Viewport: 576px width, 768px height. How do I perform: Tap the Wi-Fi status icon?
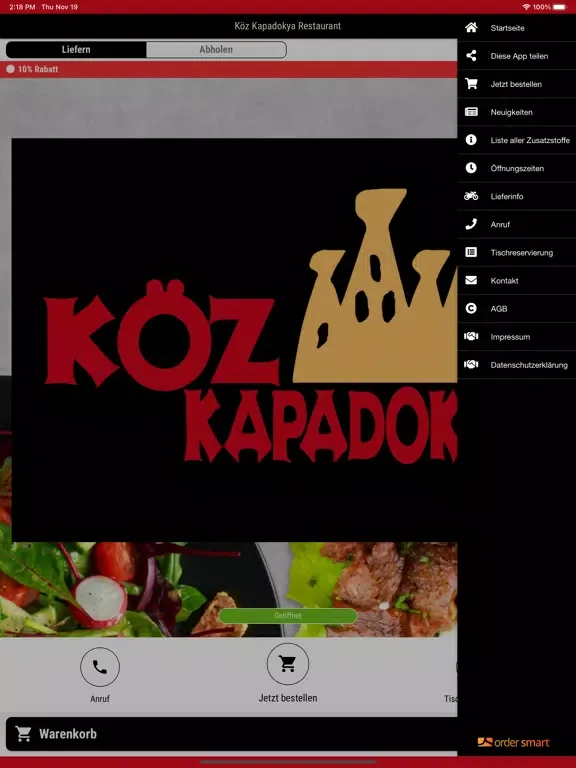pyautogui.click(x=526, y=7)
